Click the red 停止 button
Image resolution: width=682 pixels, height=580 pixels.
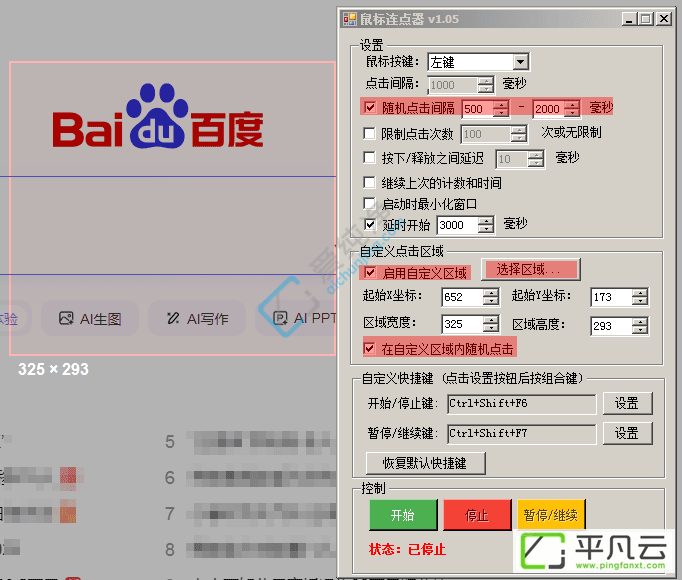click(x=477, y=515)
